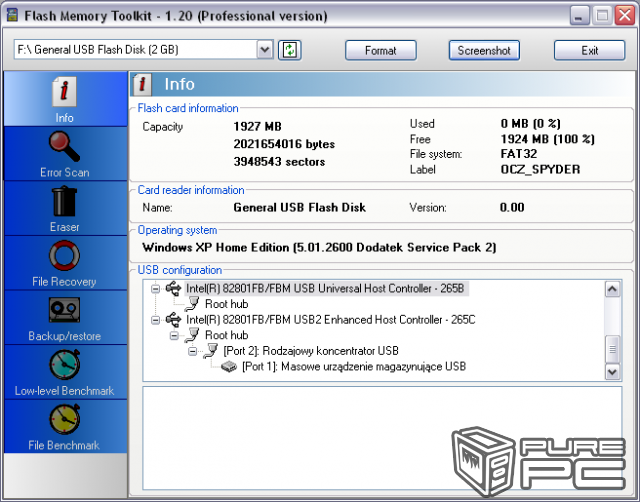The height and width of the screenshot is (502, 640).
Task: Collapse the Port 2 Rodzajowy koncentrator node
Action: coord(193,351)
